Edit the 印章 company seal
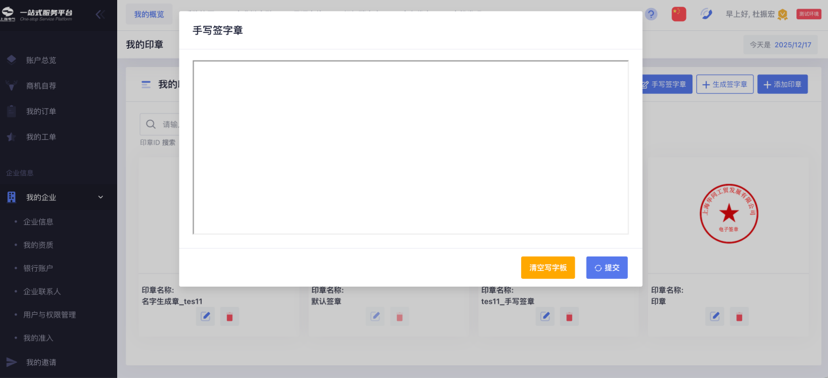 point(715,316)
